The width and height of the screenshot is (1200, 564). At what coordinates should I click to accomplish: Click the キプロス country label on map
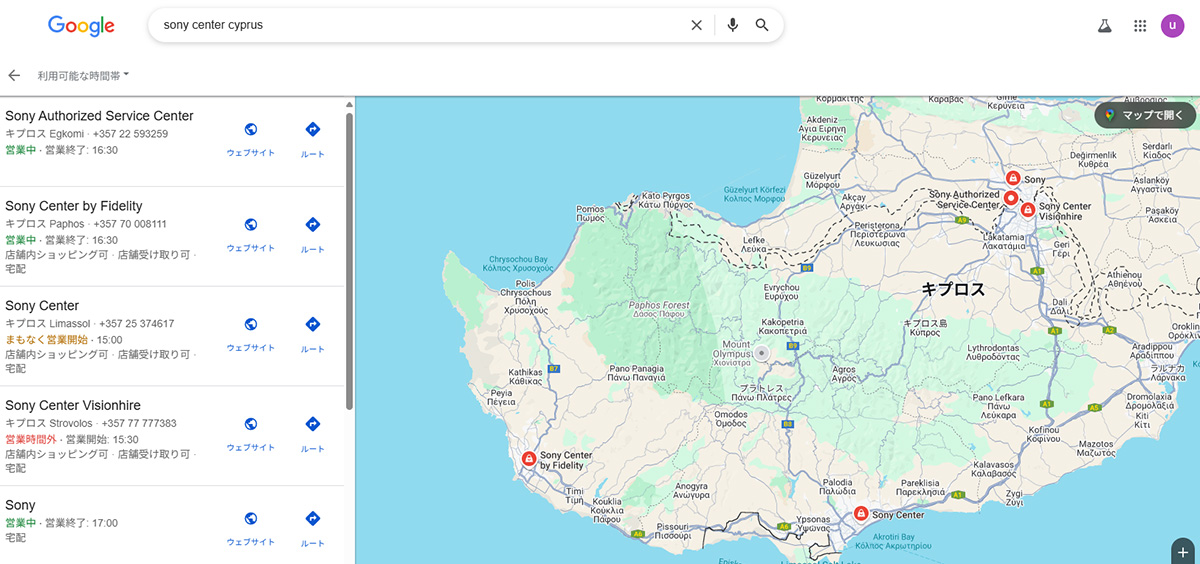[953, 290]
